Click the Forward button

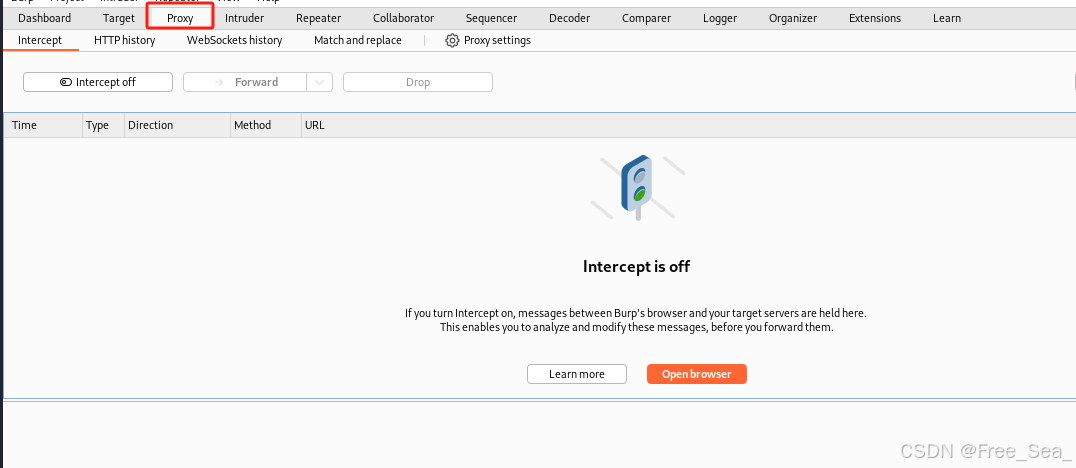[x=245, y=82]
